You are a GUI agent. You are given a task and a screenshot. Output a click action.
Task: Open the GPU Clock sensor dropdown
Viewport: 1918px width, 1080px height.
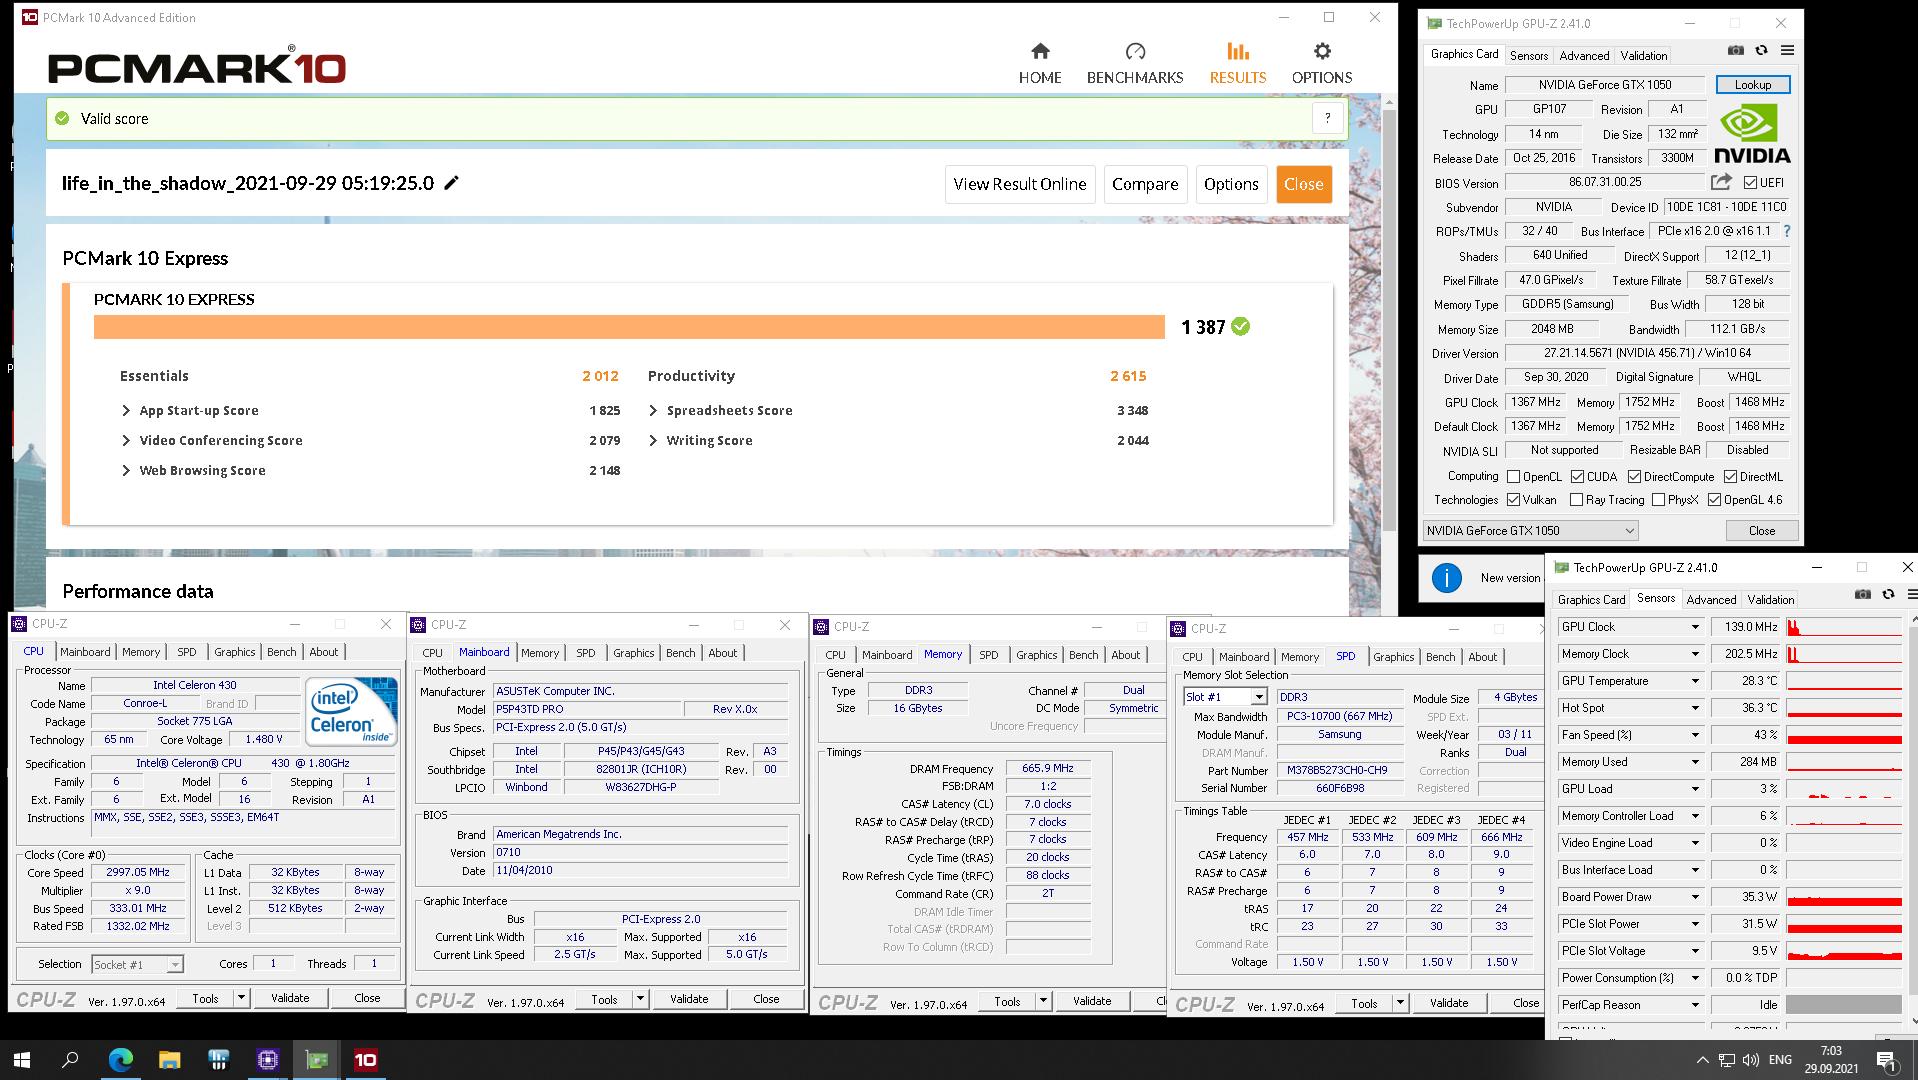coord(1695,627)
